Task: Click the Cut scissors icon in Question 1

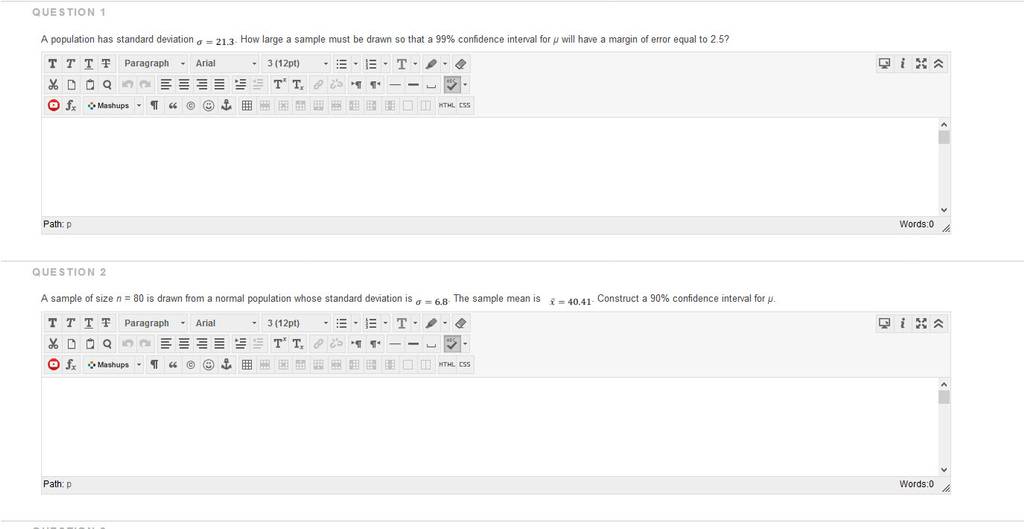Action: point(53,85)
